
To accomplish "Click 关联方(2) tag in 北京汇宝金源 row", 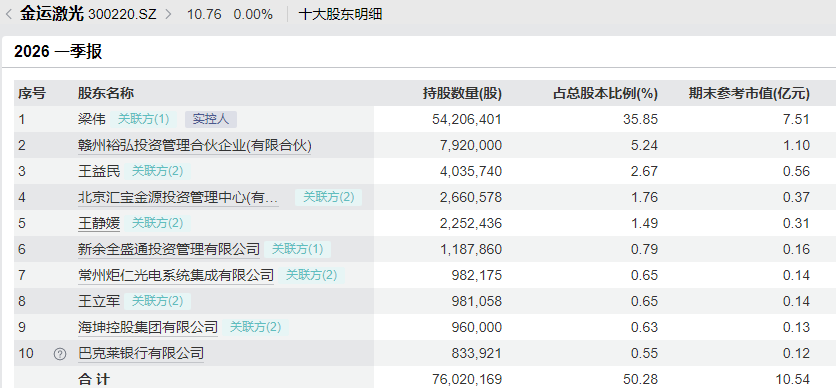I will [x=328, y=197].
